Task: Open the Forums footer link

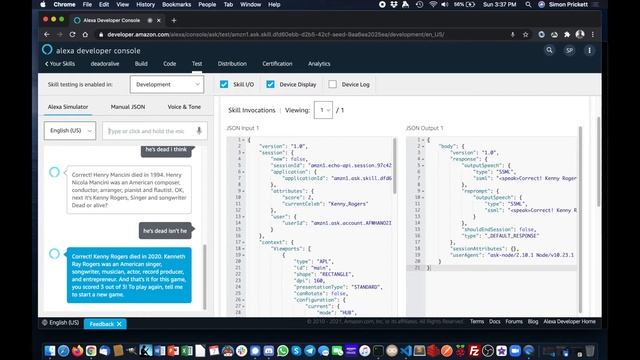Action: [x=514, y=322]
